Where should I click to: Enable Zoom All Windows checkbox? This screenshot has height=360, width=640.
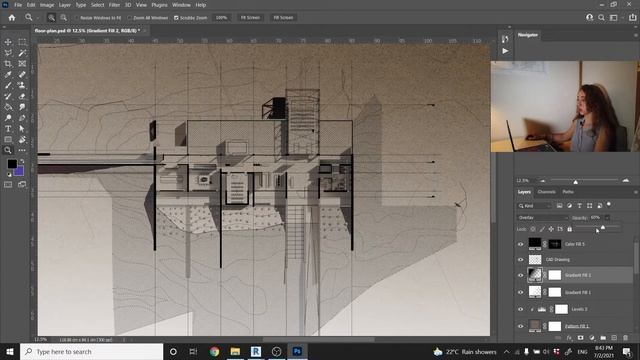(x=129, y=18)
